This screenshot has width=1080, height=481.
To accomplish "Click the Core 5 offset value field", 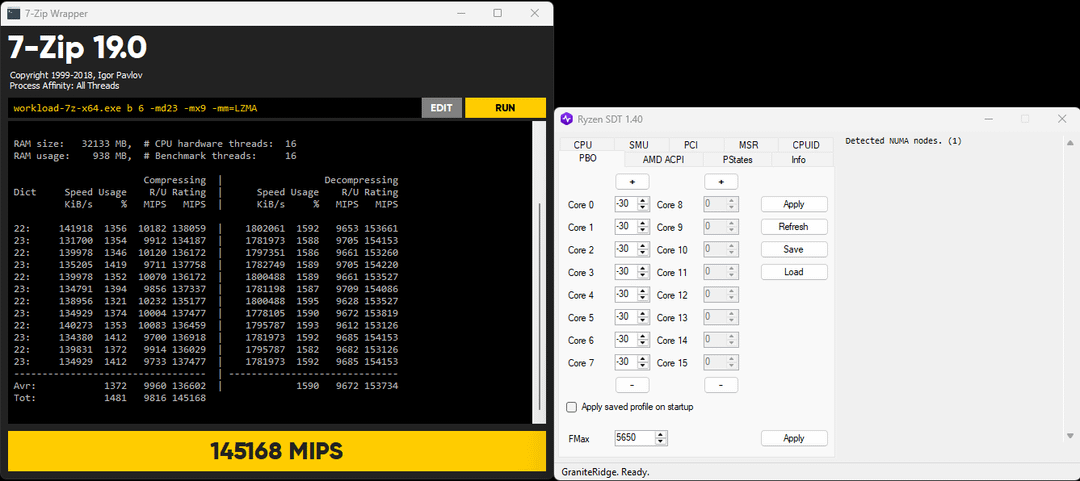I will point(625,317).
